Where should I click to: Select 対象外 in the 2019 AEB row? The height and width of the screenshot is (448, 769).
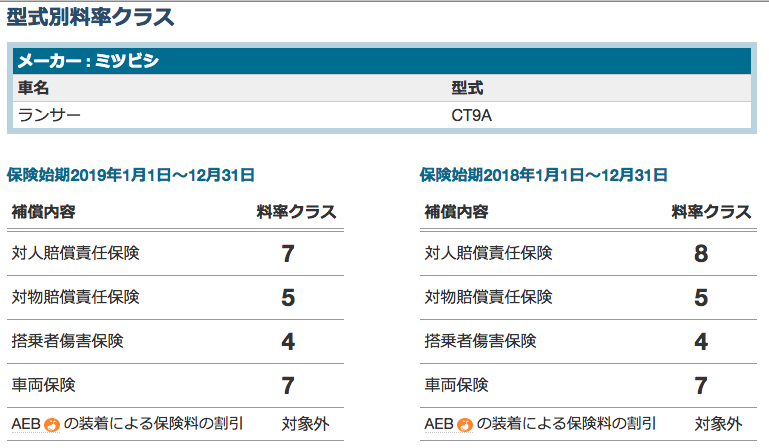[x=305, y=424]
